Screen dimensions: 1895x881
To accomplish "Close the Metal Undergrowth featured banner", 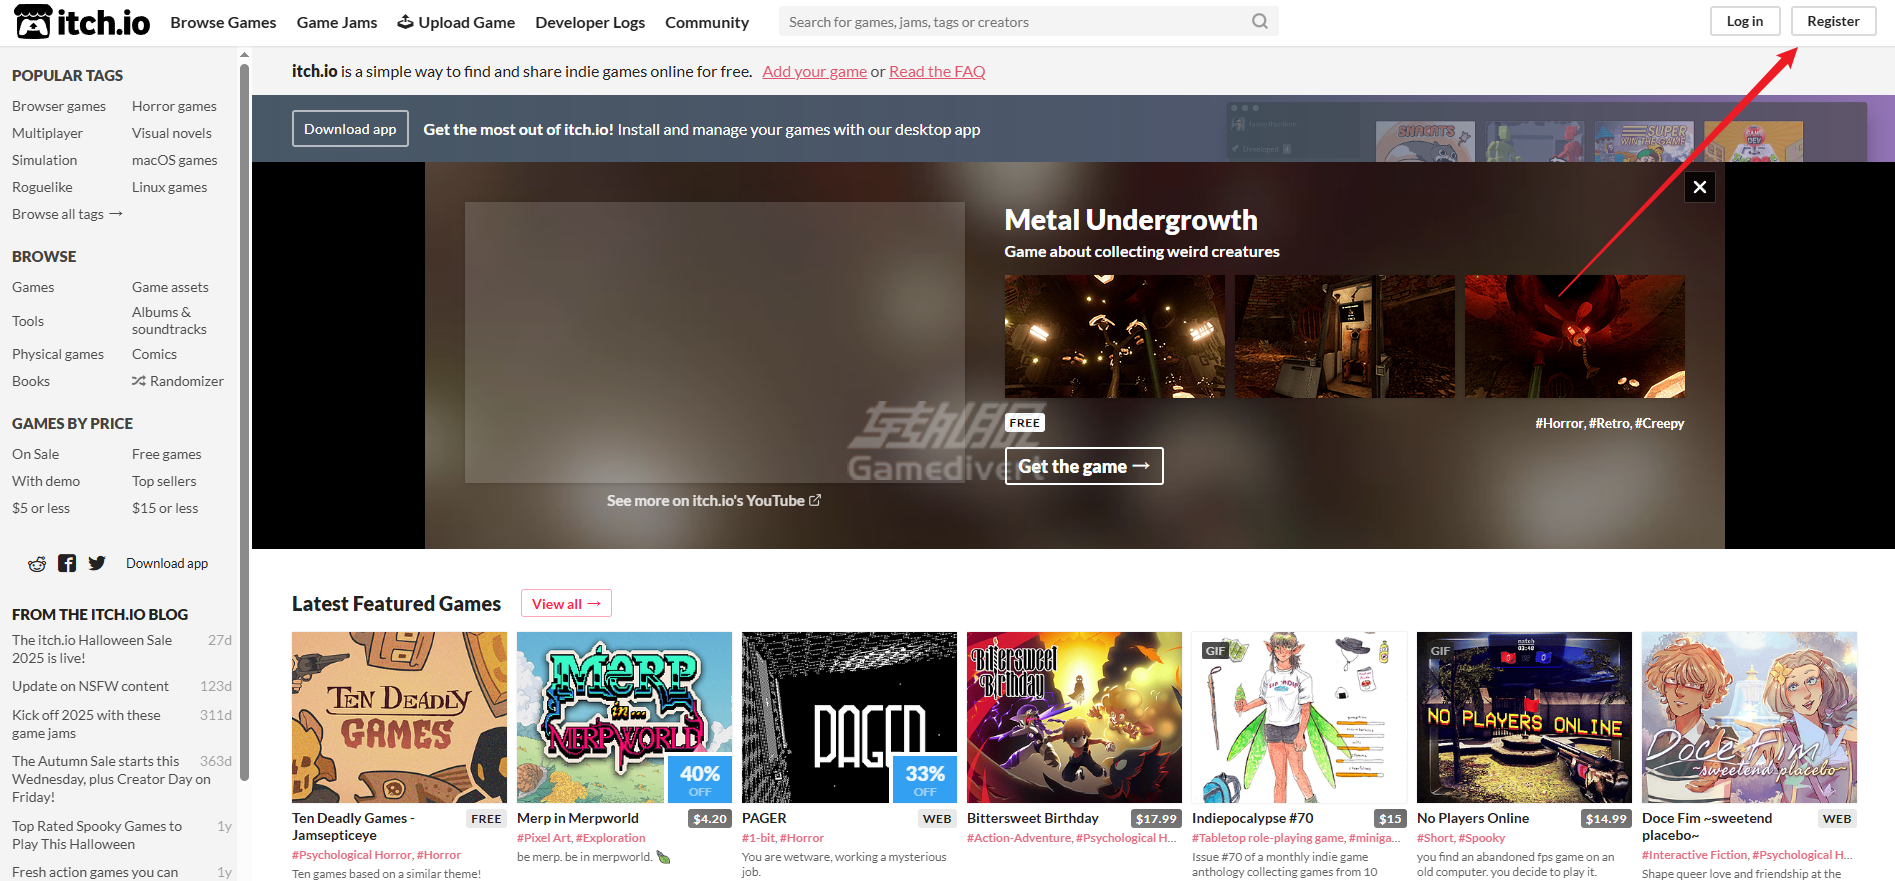I will [x=1699, y=187].
